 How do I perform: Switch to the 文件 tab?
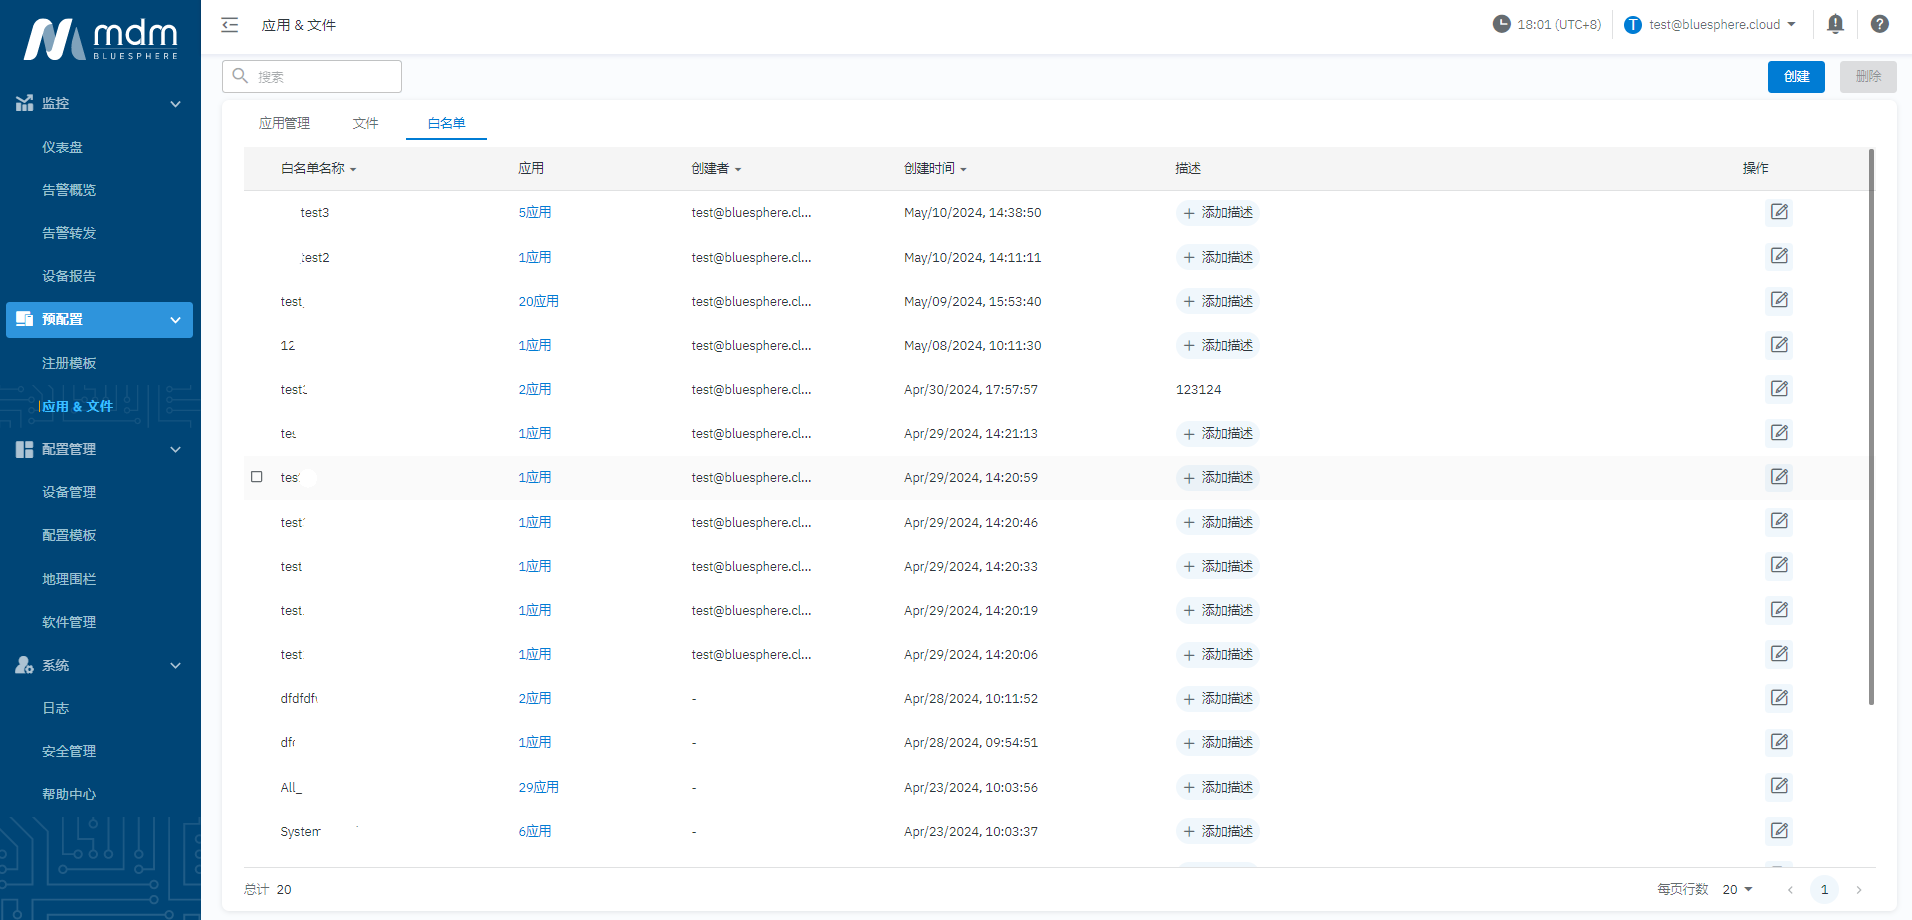click(365, 123)
